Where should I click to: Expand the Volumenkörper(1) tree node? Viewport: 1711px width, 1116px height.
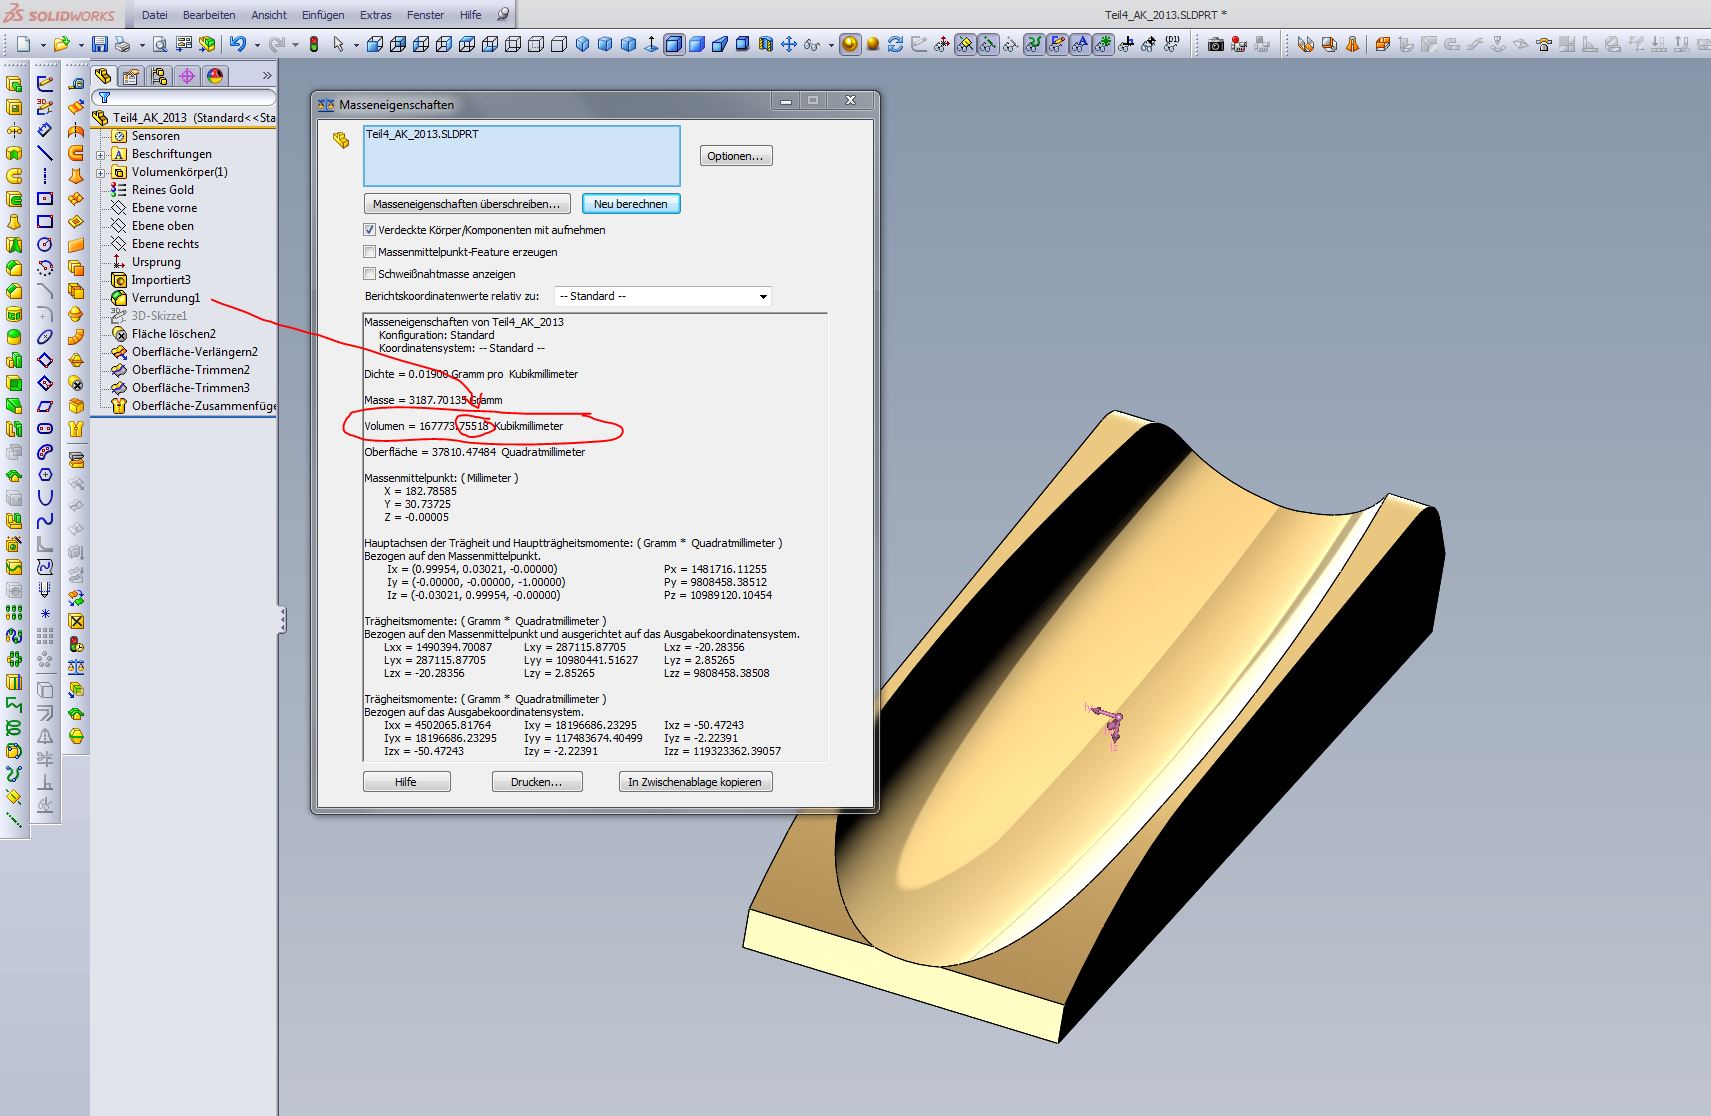click(101, 173)
